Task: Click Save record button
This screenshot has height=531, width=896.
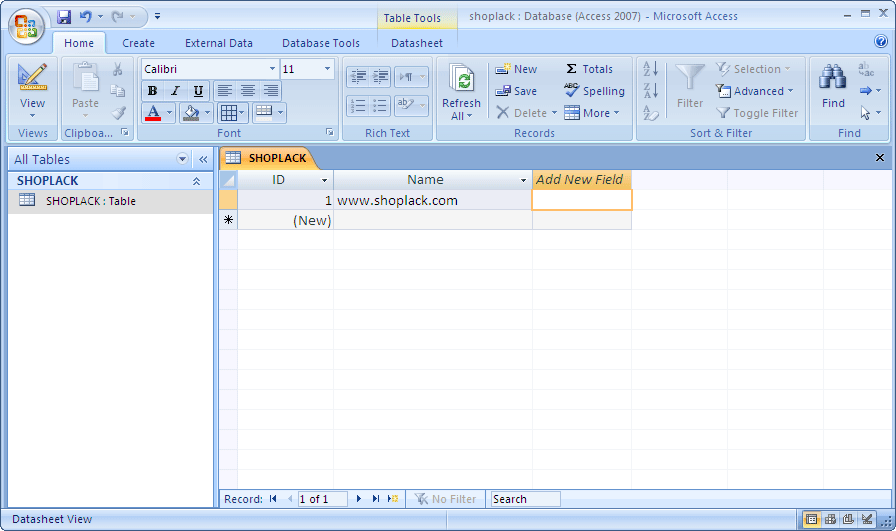Action: point(515,91)
